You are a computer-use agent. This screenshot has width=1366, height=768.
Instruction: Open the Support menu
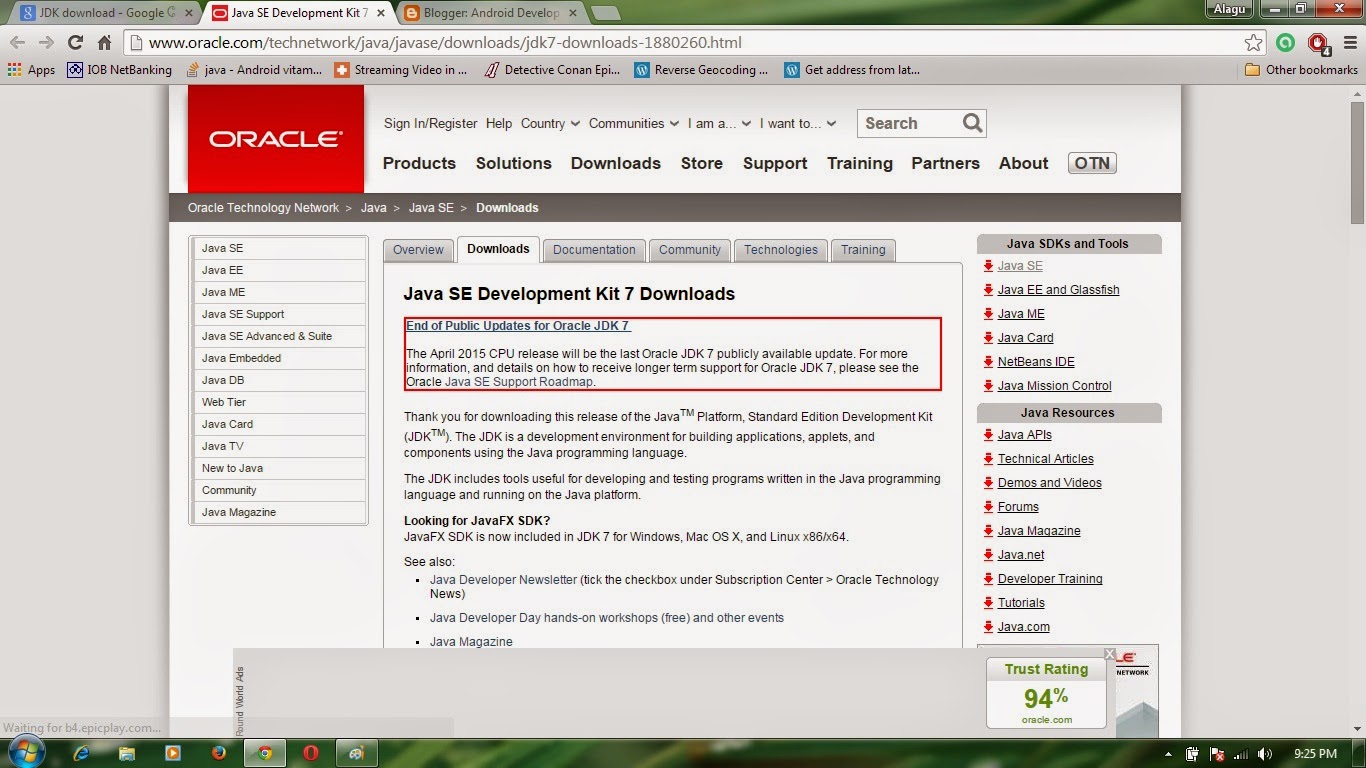point(775,163)
